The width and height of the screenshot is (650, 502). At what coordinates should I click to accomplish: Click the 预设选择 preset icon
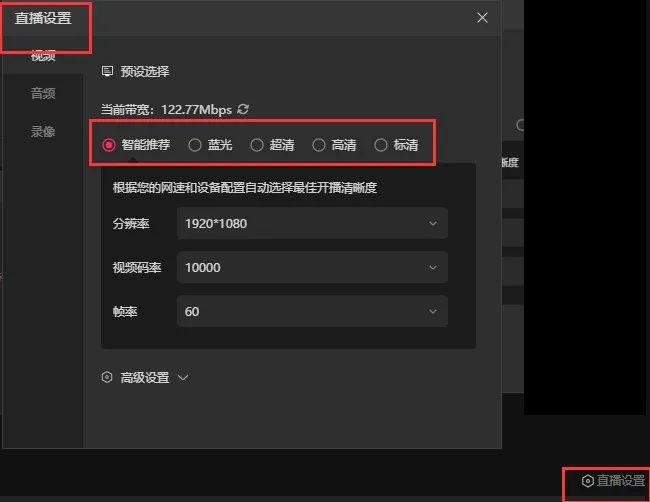click(107, 72)
